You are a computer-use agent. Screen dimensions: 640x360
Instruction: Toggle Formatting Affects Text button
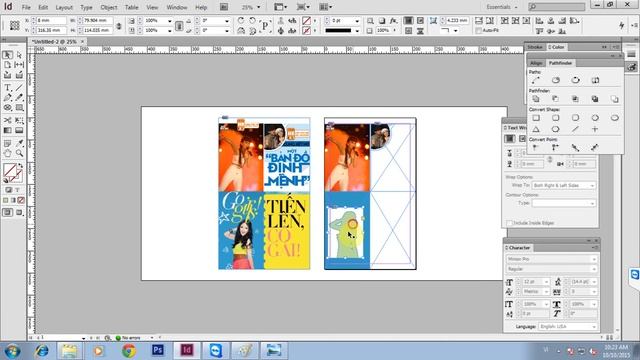coord(17,190)
